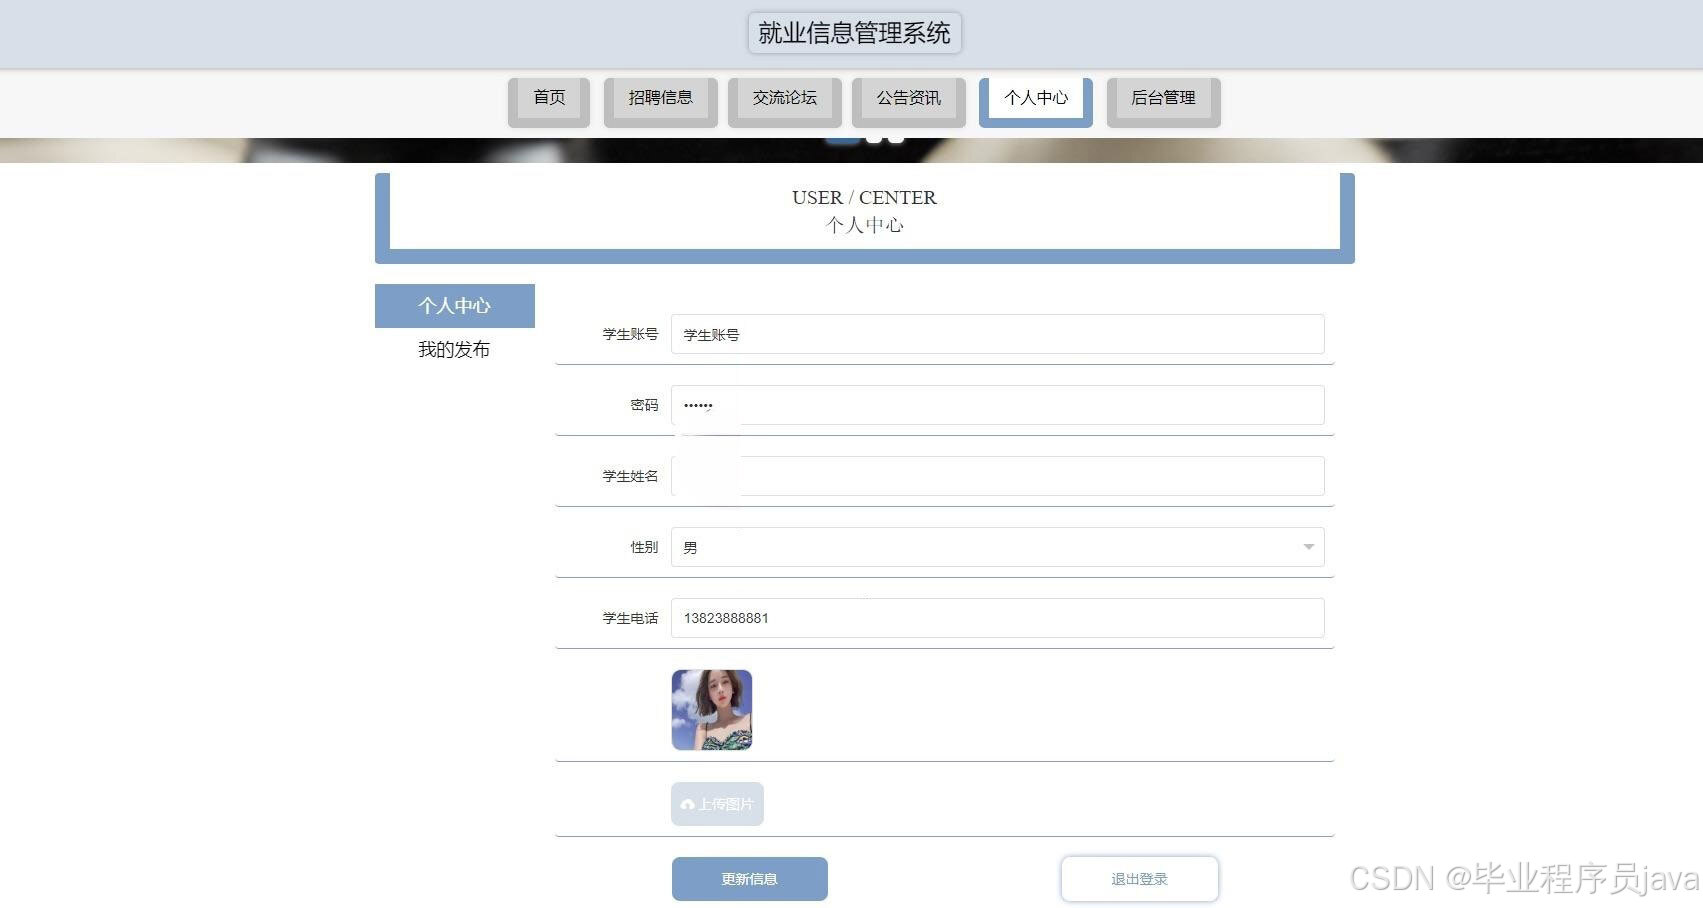The image size is (1703, 908).
Task: Click the student profile photo thumbnail
Action: pos(711,709)
